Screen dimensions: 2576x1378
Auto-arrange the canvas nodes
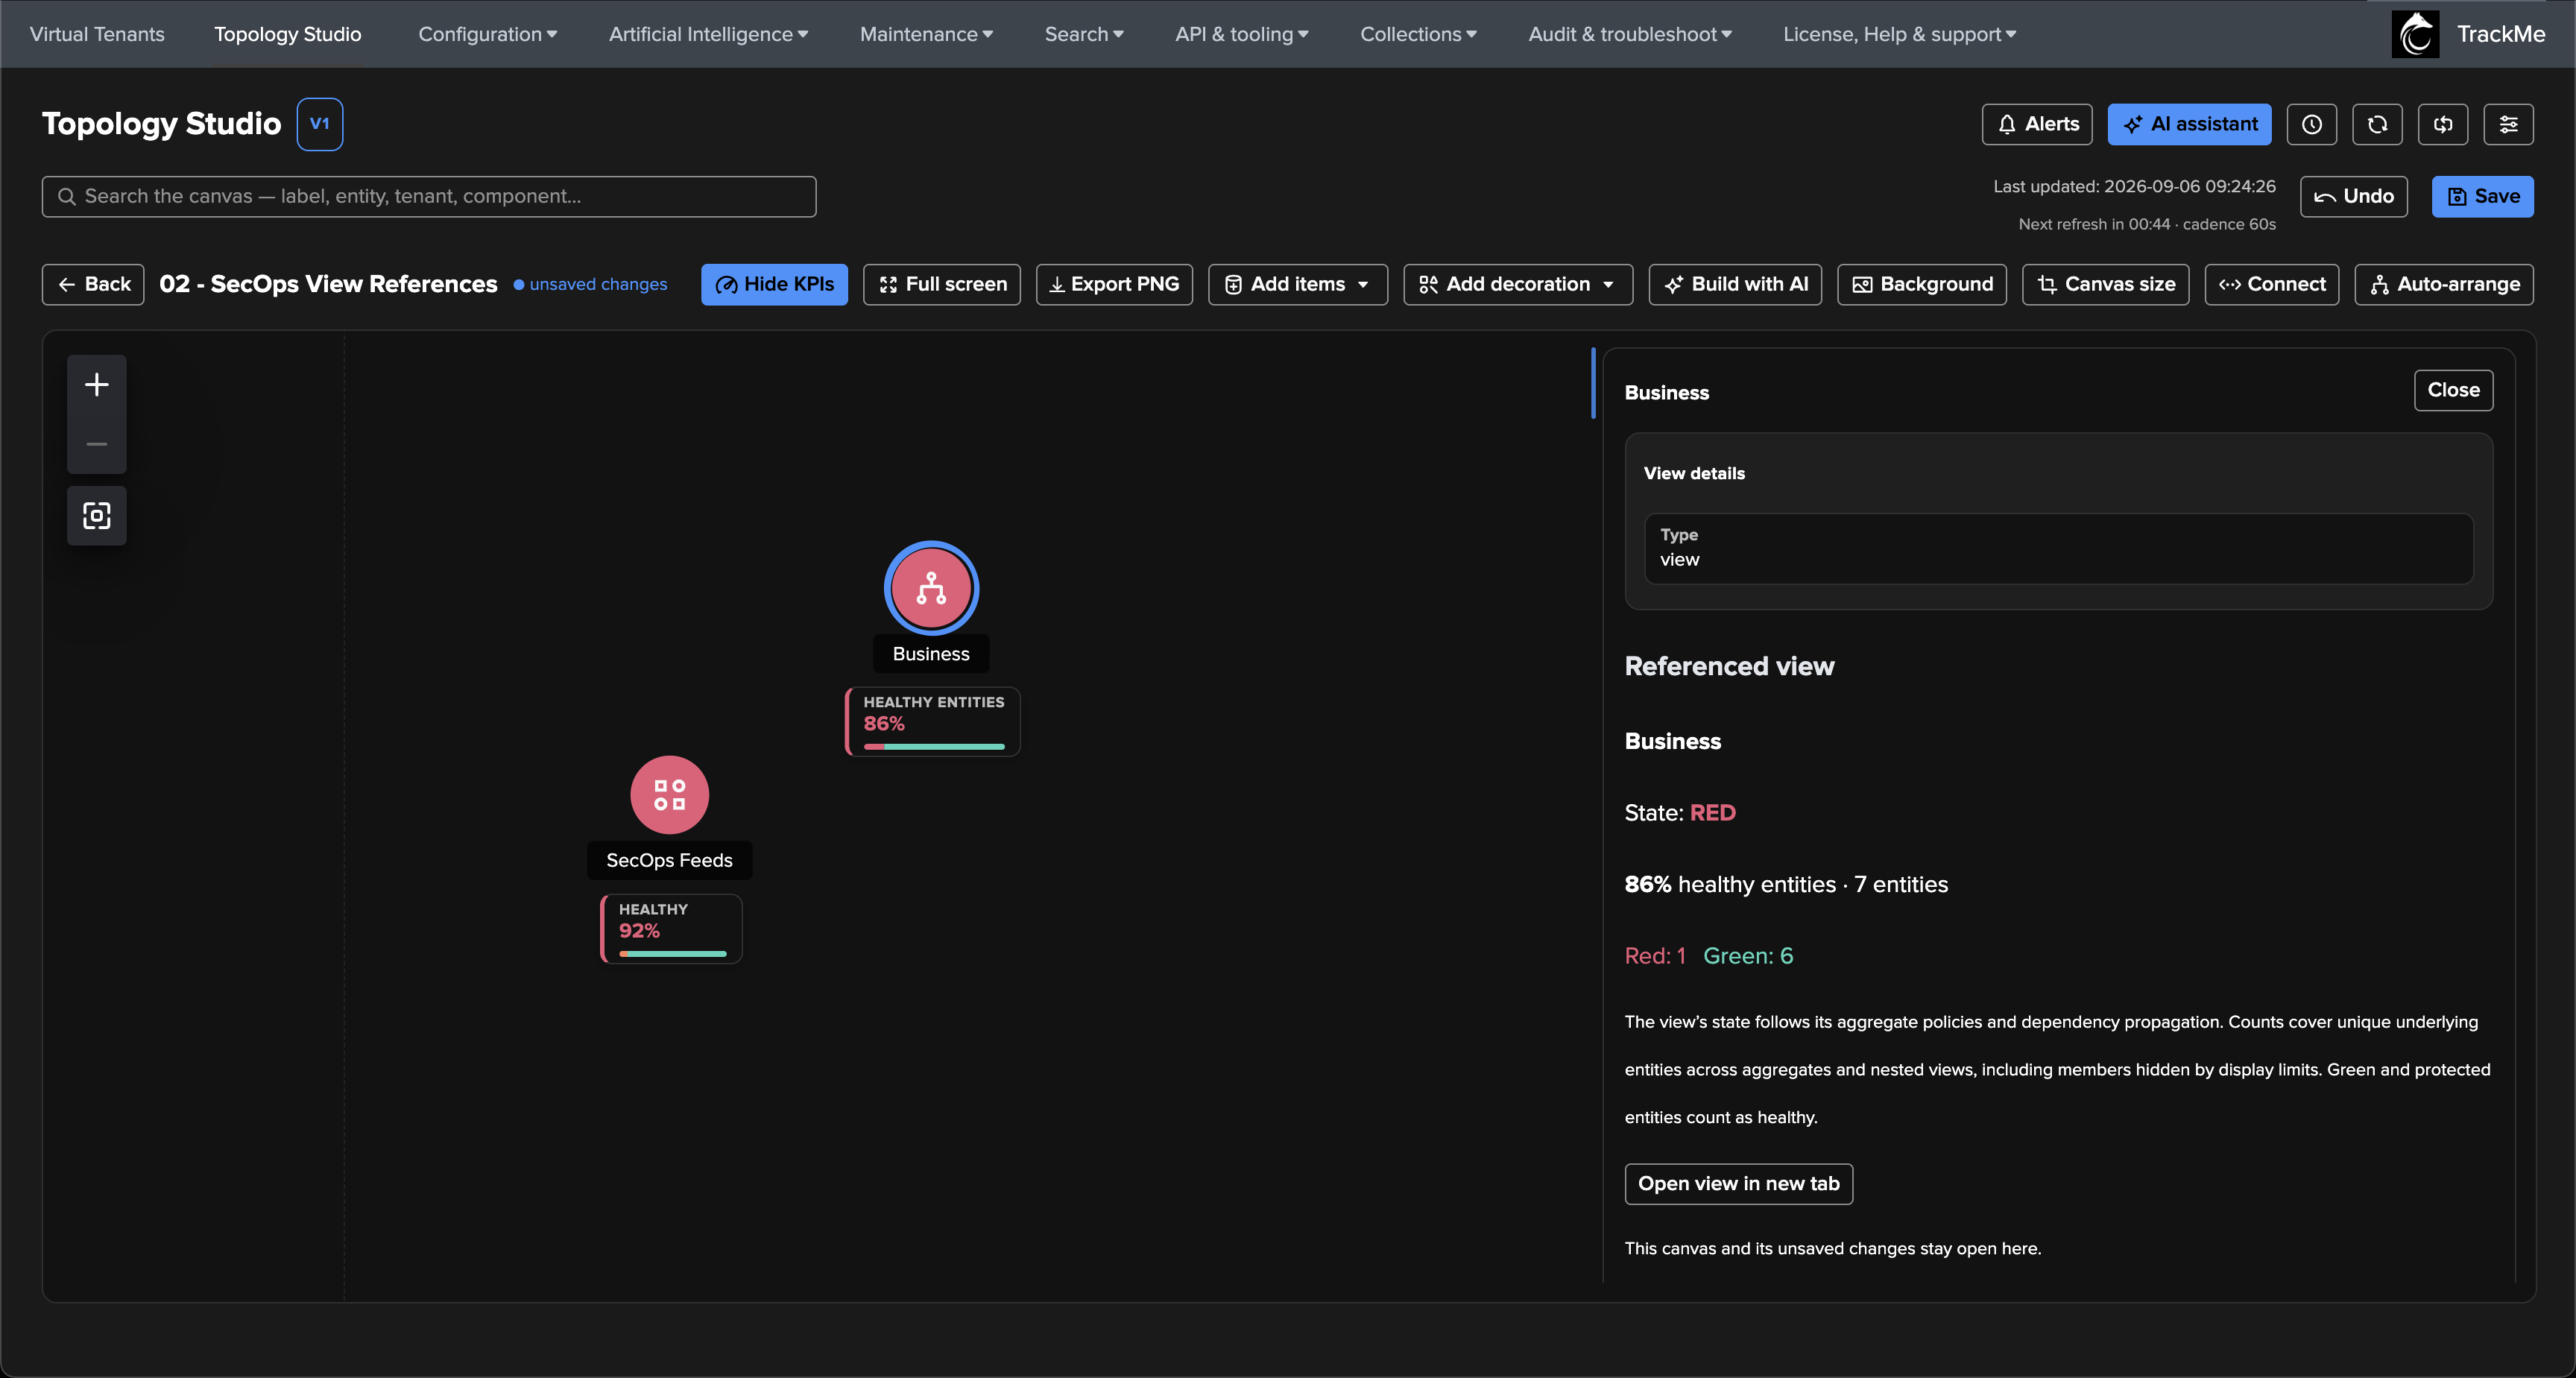(2443, 284)
